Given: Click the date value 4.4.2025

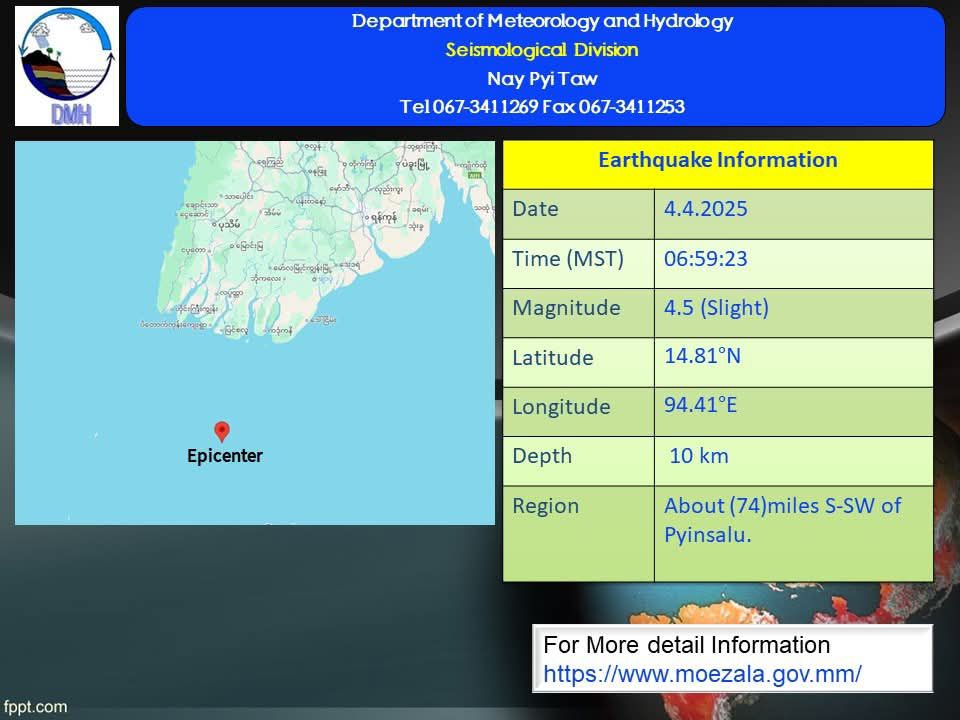Looking at the screenshot, I should [x=706, y=209].
